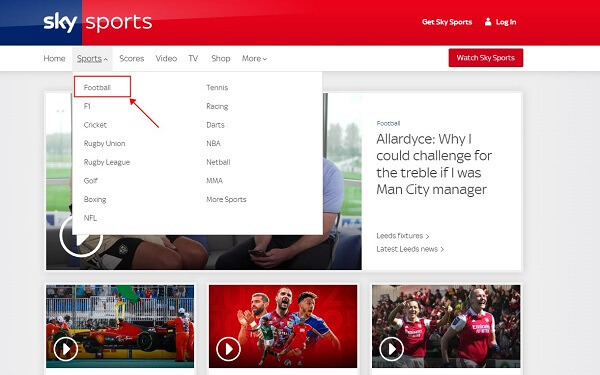The width and height of the screenshot is (600, 375).
Task: Choose Cricket in the dropdown
Action: [x=95, y=125]
